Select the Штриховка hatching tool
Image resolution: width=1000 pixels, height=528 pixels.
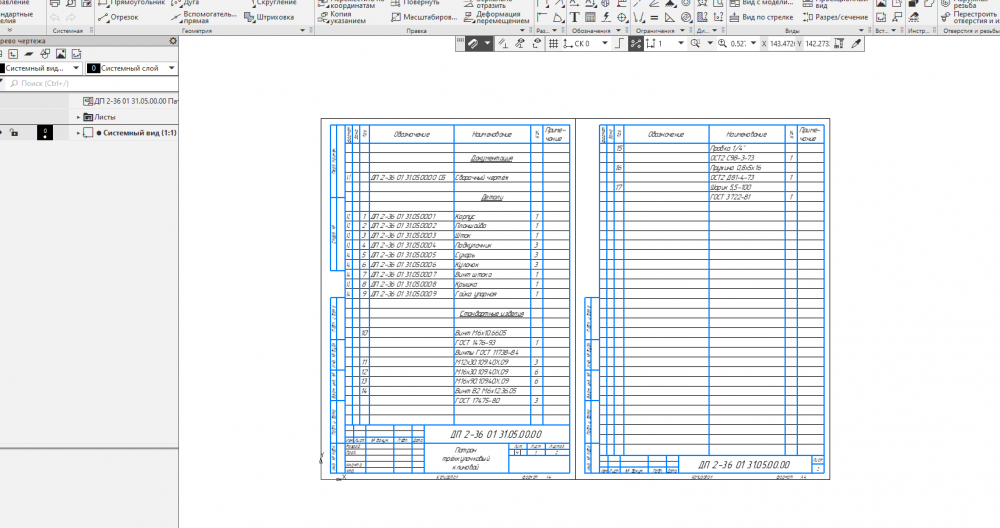[x=268, y=17]
